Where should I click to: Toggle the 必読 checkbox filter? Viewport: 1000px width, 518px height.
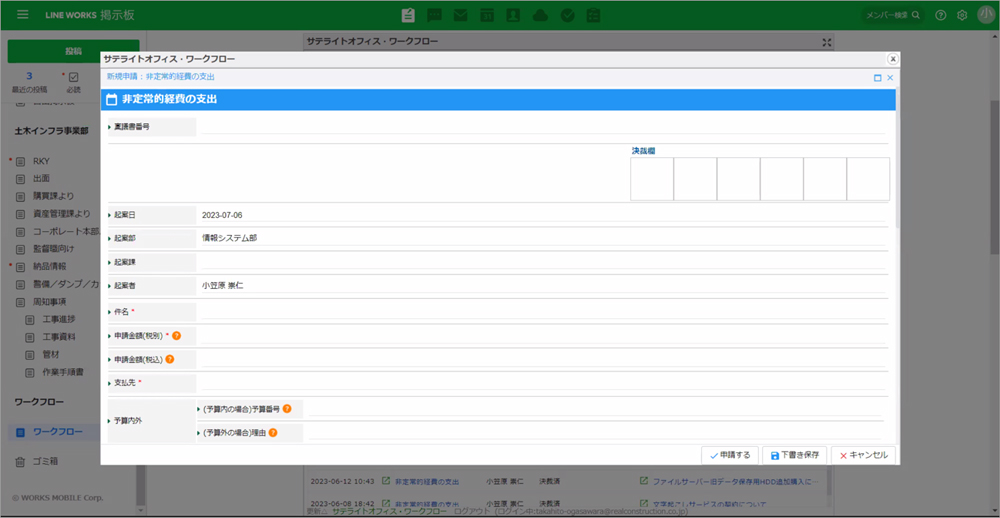pos(74,77)
